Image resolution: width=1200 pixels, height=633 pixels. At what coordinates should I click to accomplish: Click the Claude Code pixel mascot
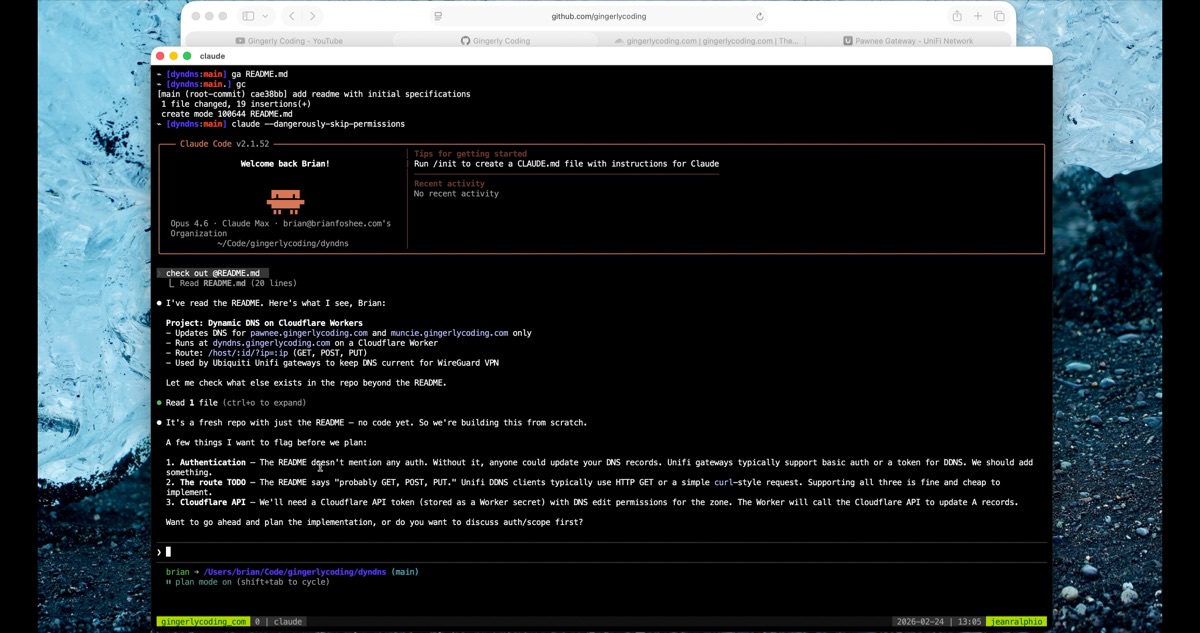(285, 201)
